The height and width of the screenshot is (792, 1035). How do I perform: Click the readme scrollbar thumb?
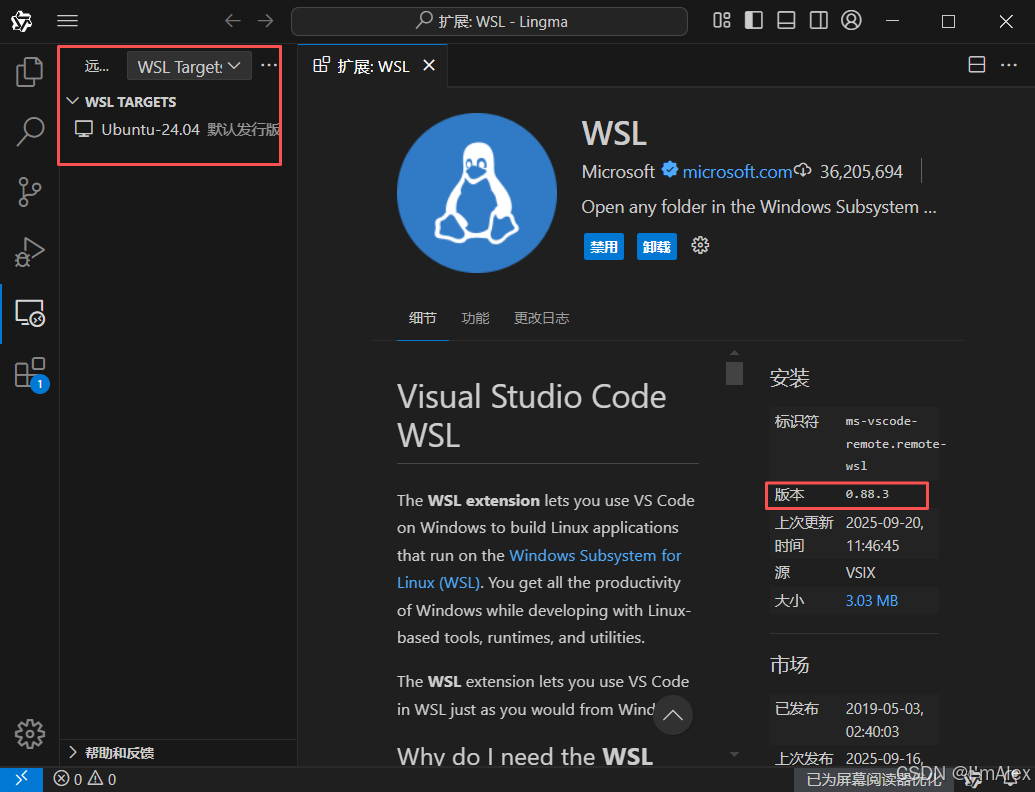734,373
